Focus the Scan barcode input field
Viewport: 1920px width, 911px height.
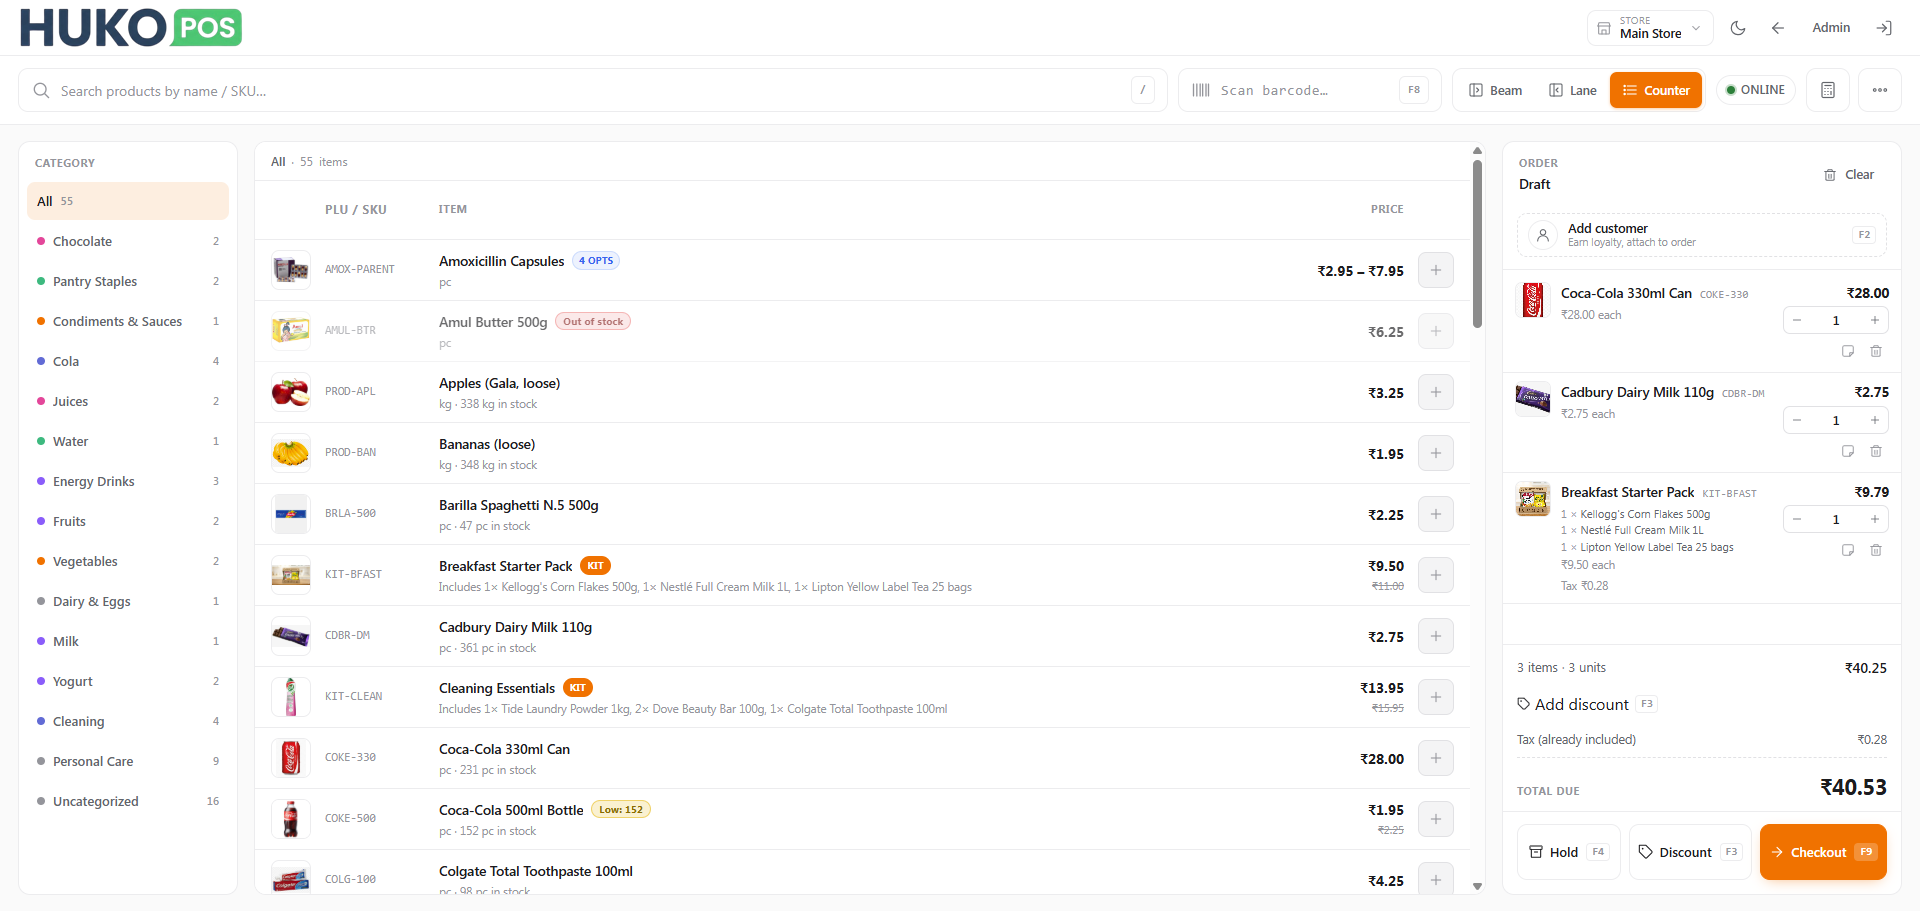pos(1309,90)
